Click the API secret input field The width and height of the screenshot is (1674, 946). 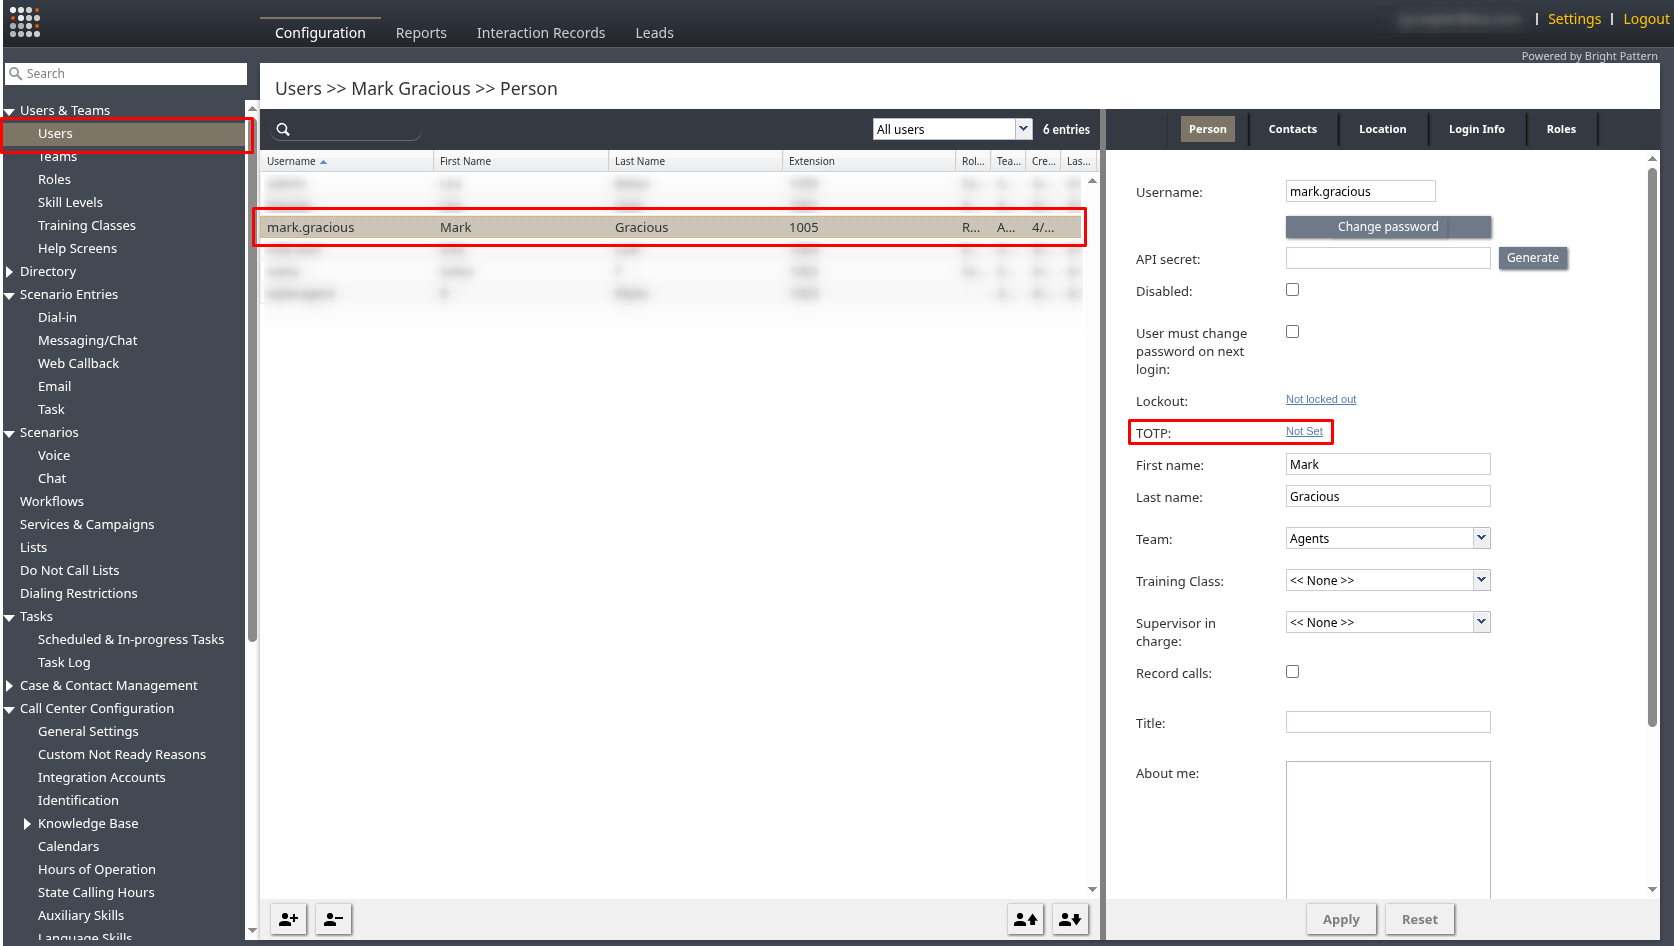pyautogui.click(x=1387, y=258)
